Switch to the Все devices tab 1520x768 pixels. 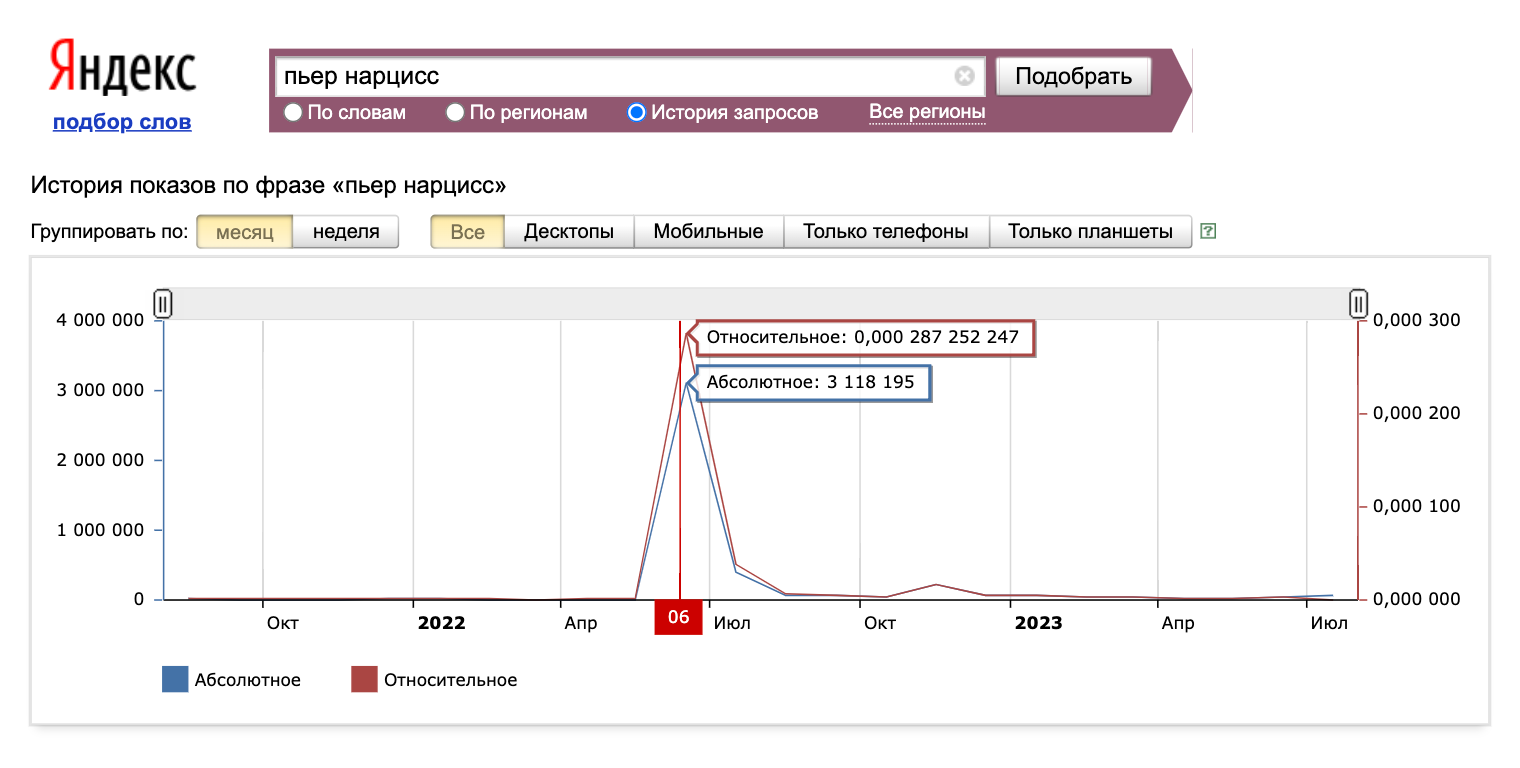point(467,232)
